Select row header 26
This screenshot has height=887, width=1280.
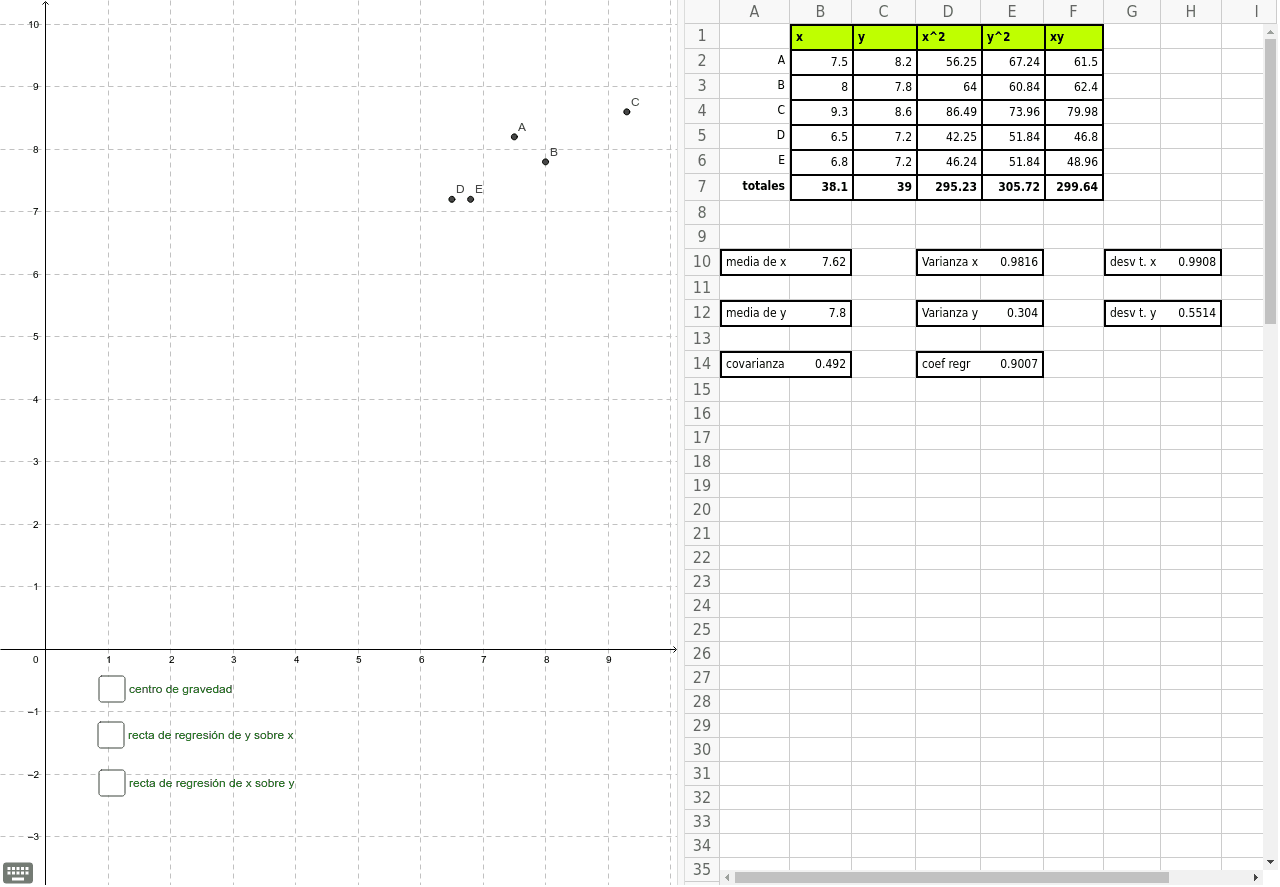tap(702, 653)
